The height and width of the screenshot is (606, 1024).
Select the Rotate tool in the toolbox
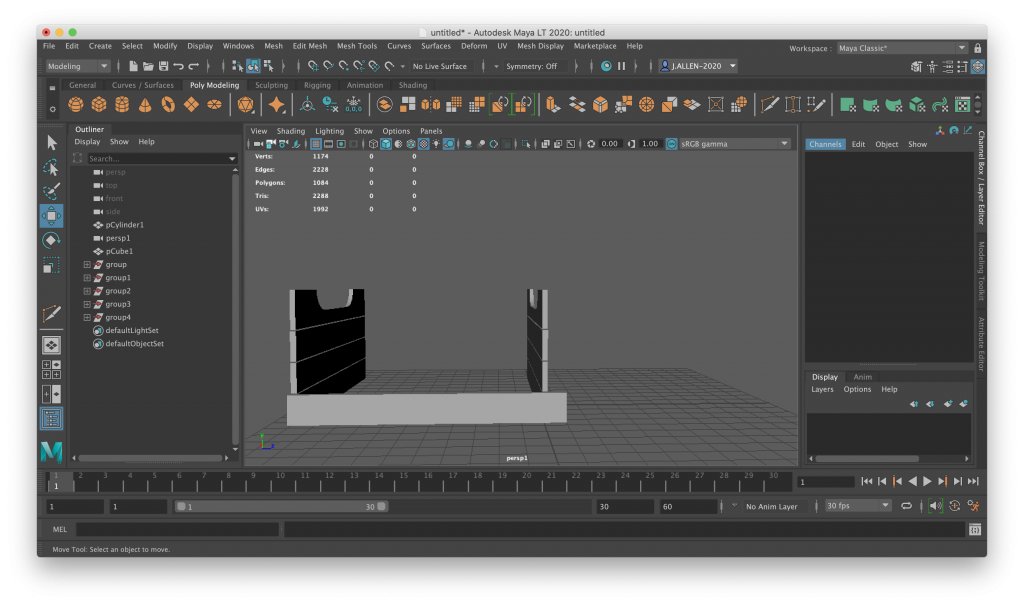51,240
